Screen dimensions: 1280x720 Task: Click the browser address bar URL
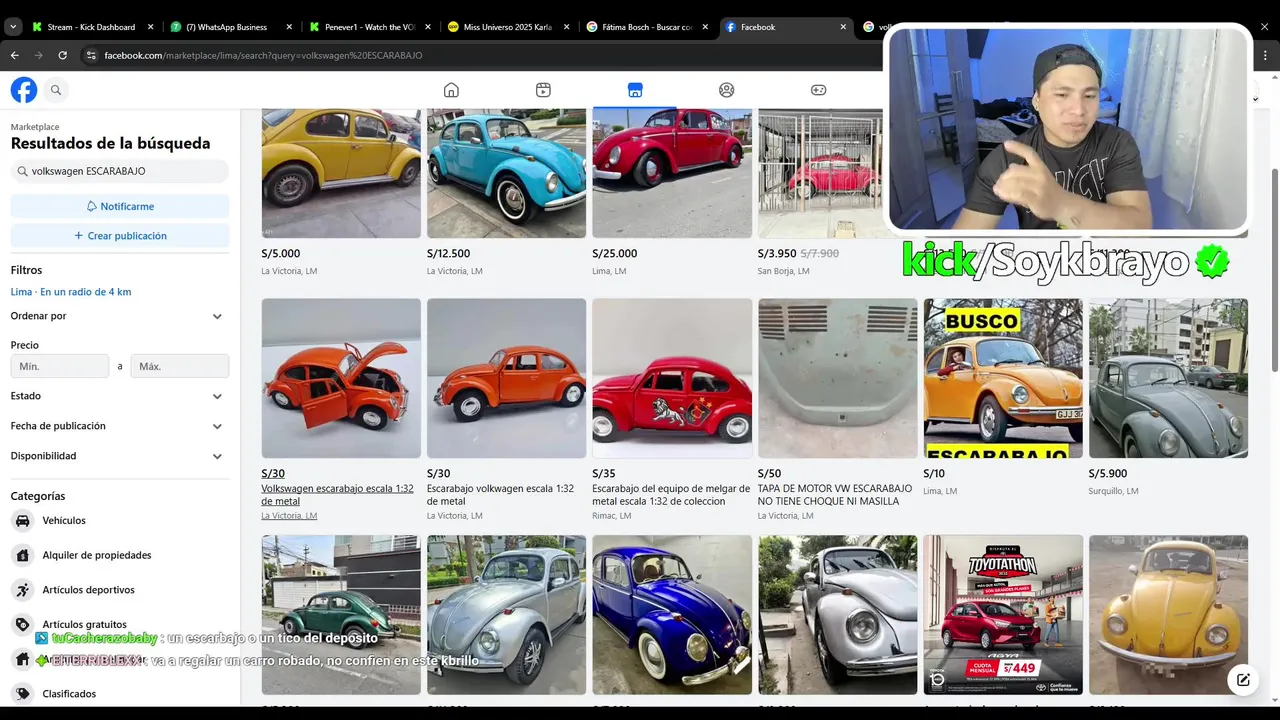263,55
